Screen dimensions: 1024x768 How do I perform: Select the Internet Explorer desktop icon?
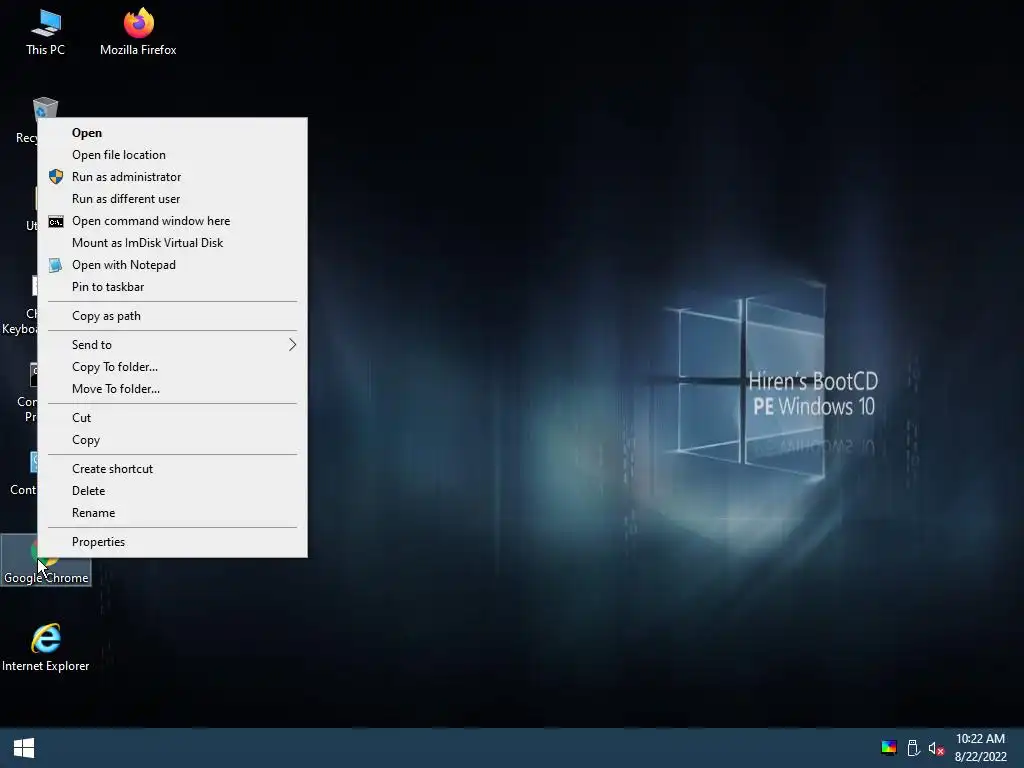pos(46,647)
